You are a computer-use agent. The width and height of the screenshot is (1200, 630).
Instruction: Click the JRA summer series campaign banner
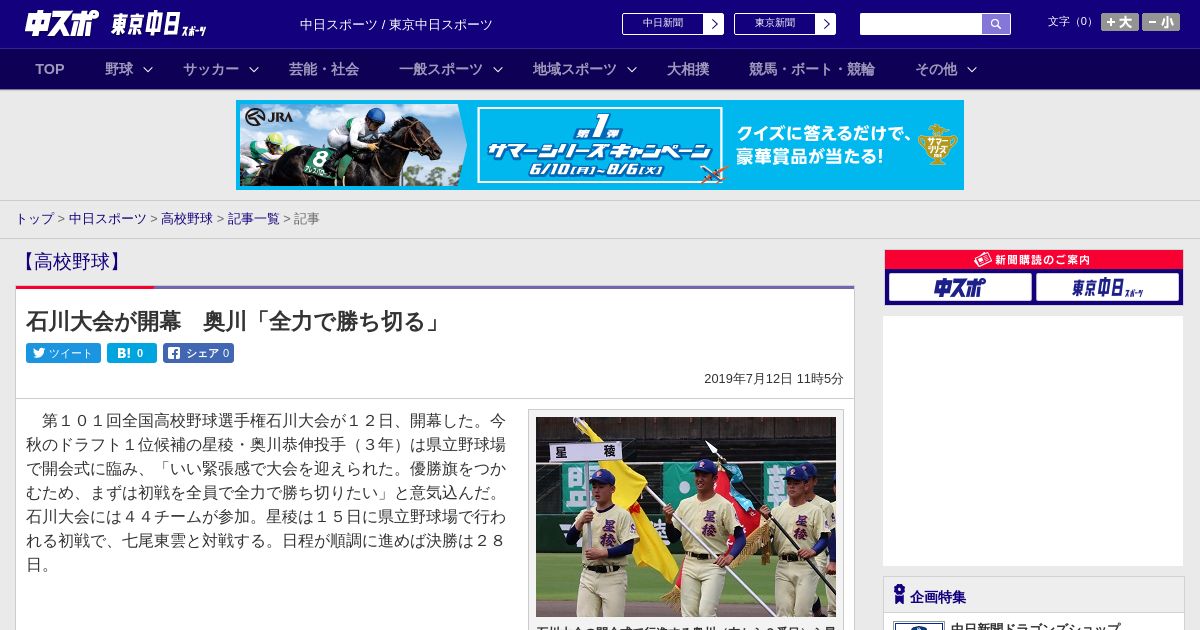point(600,145)
